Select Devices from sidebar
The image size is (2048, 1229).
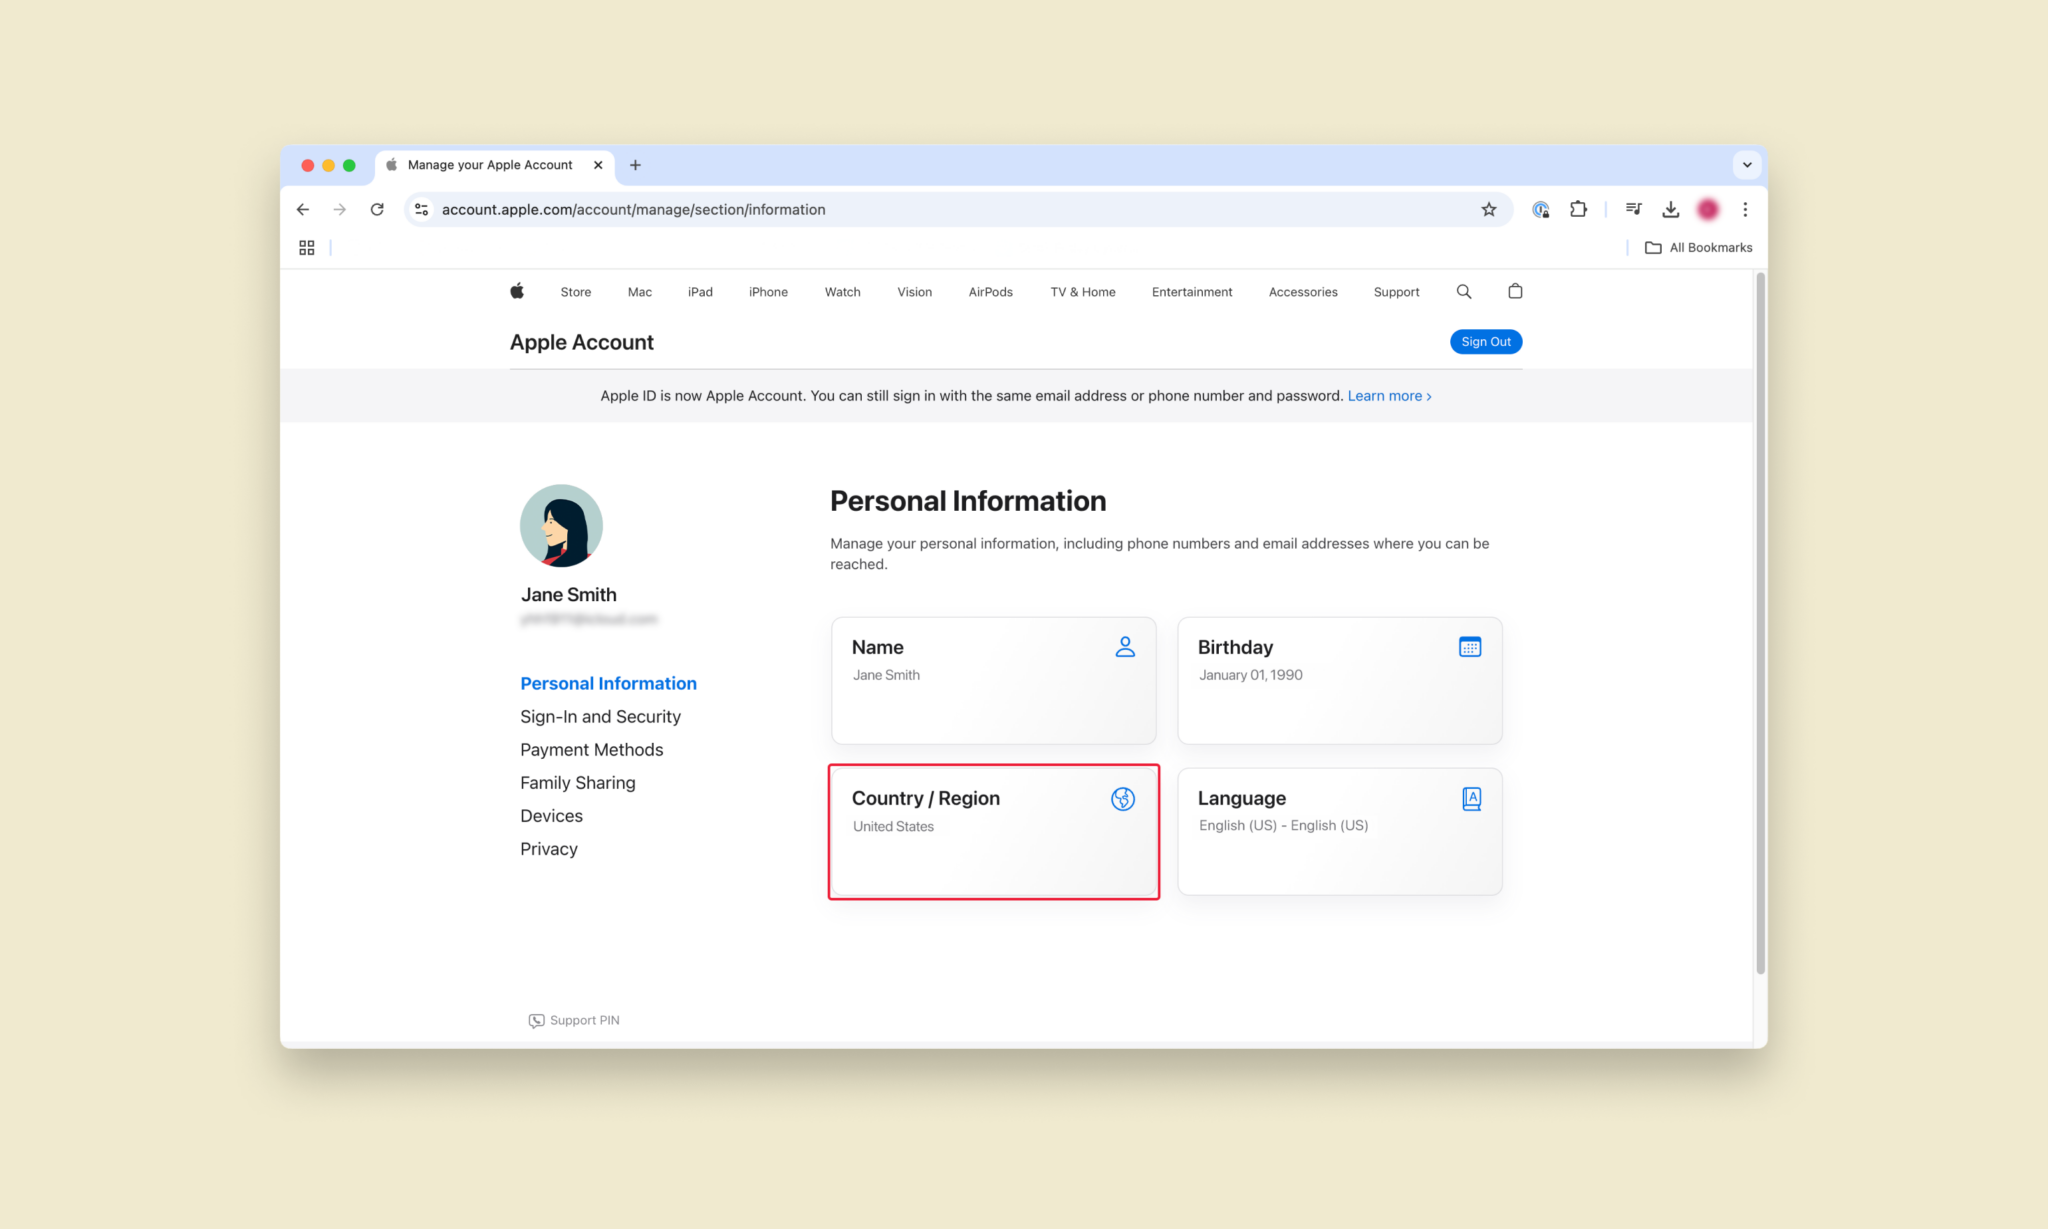pos(551,815)
